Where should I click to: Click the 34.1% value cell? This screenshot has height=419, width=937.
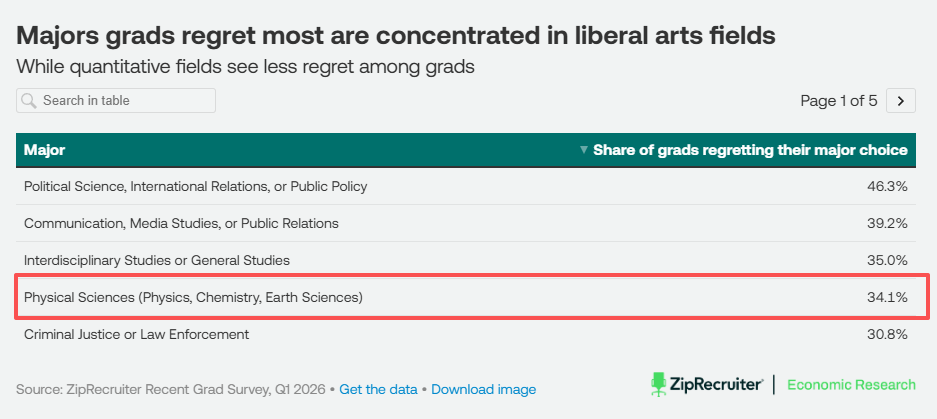click(x=887, y=297)
